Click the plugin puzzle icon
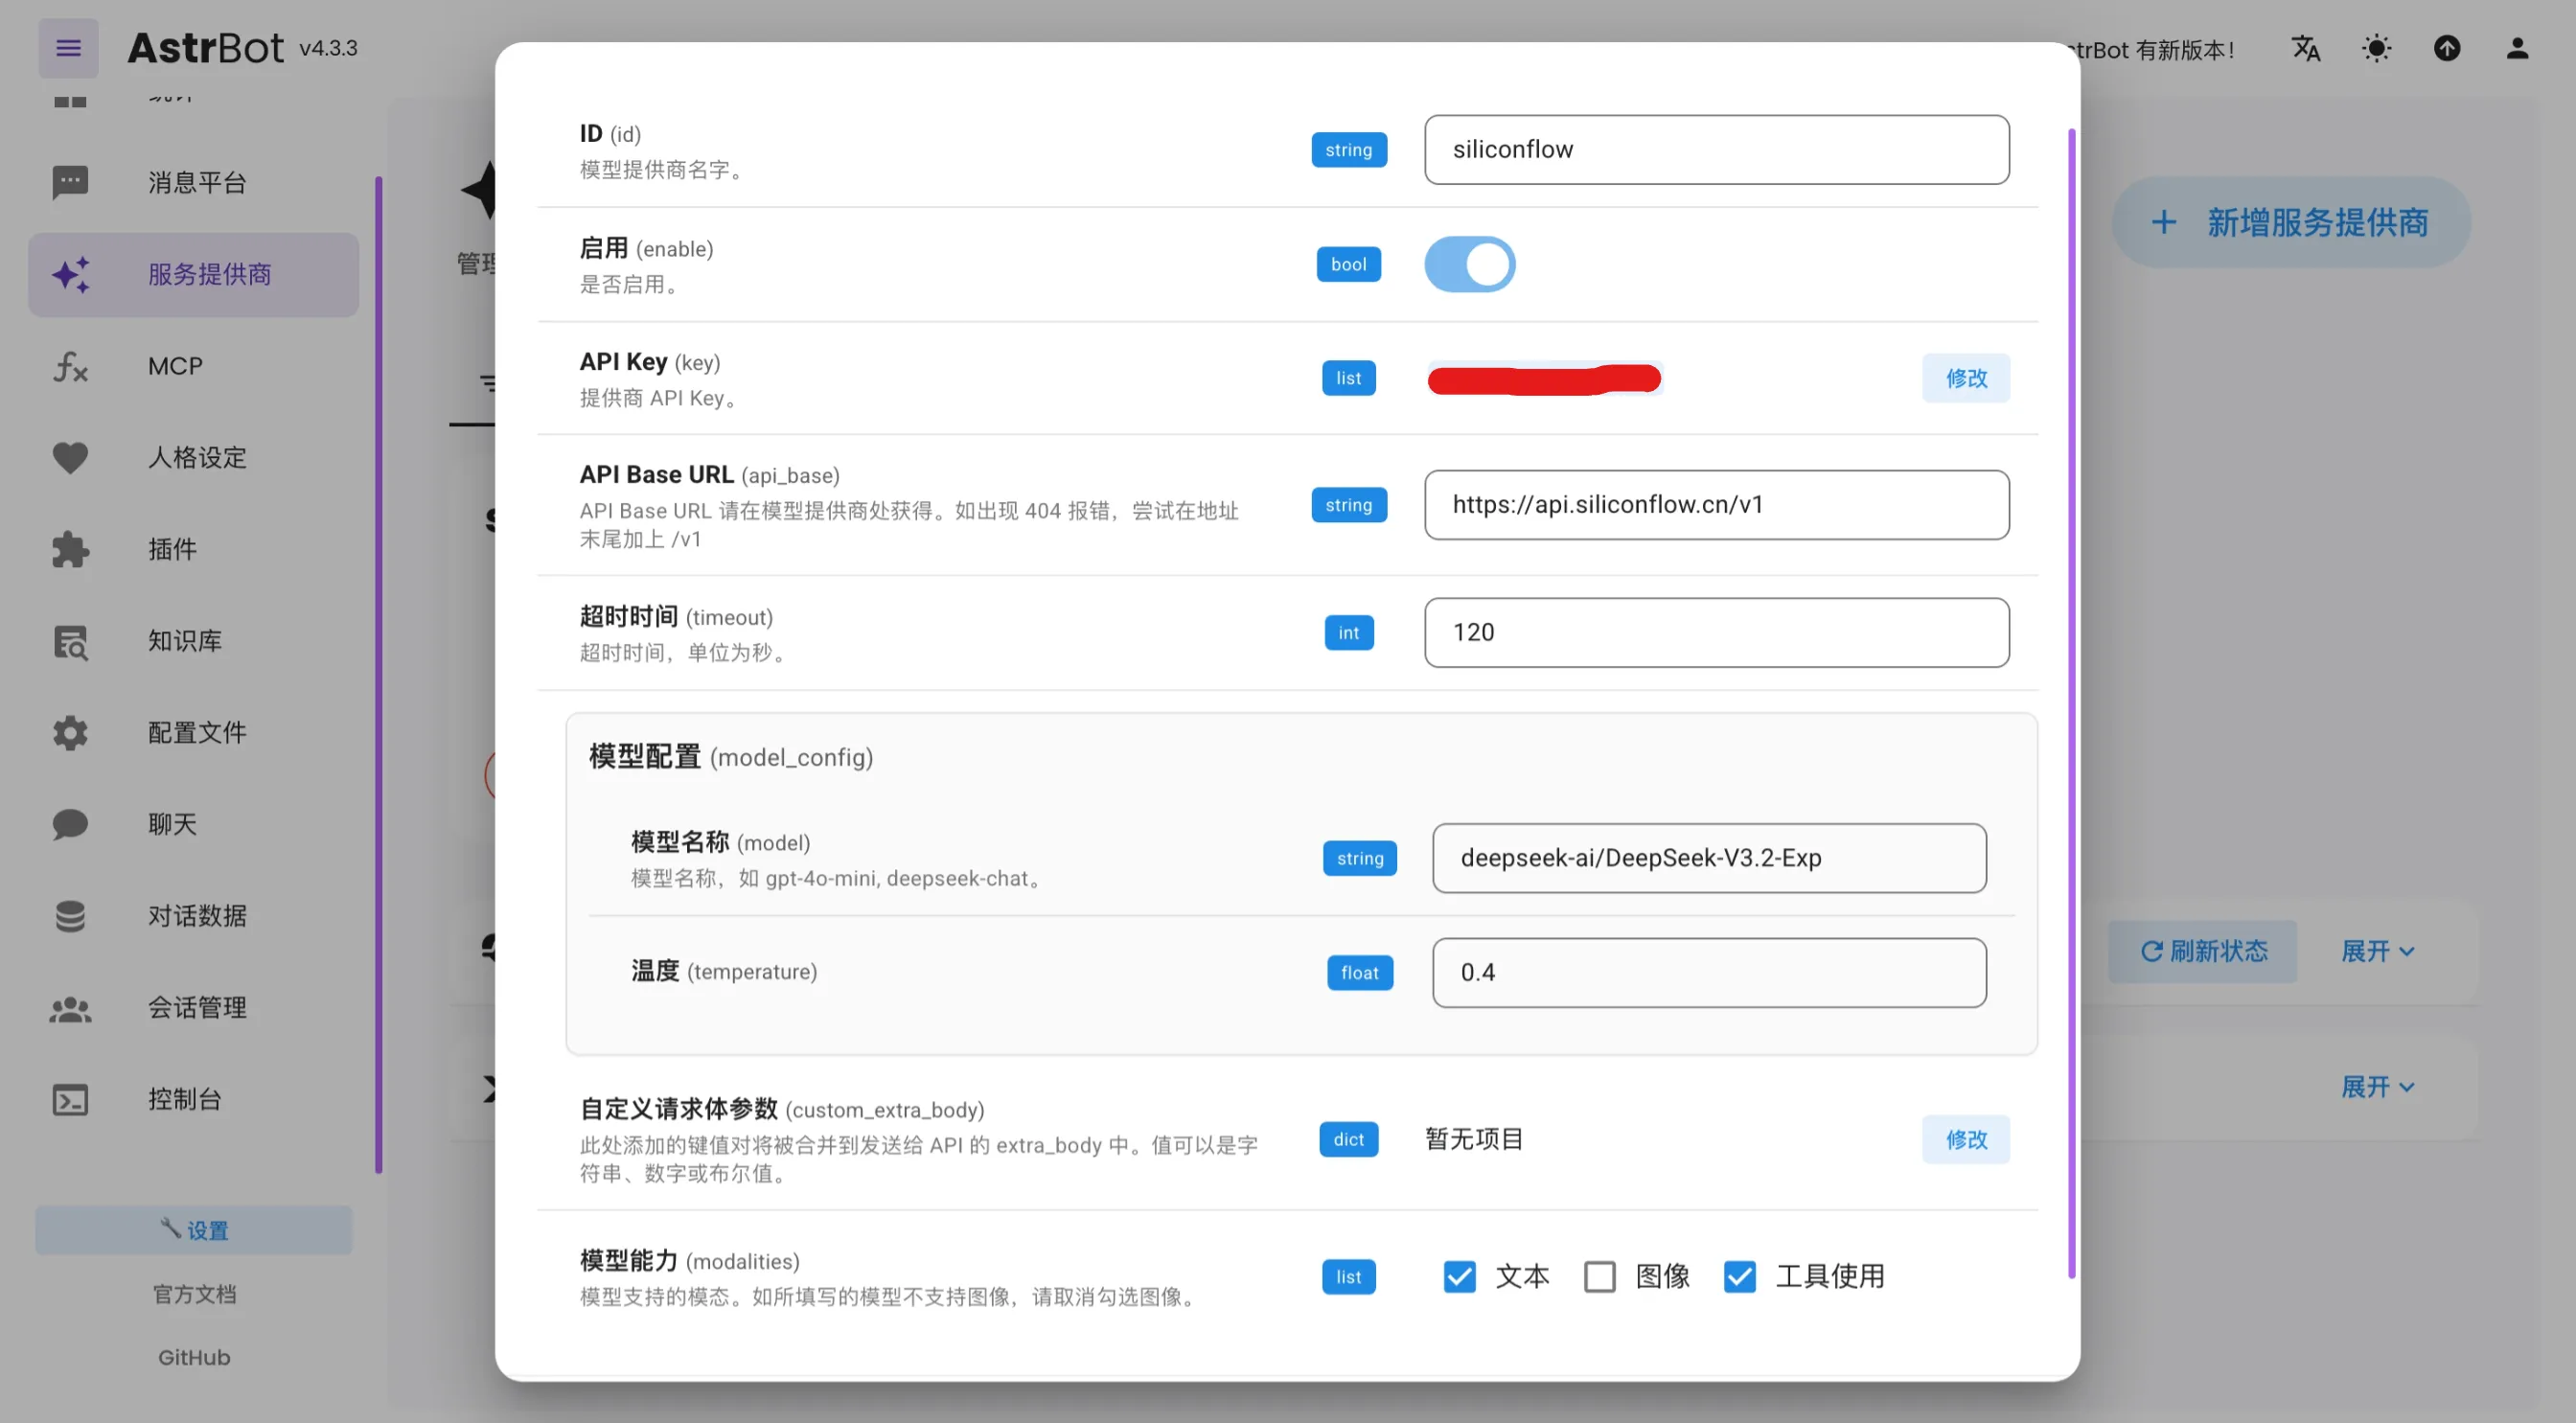 70,549
